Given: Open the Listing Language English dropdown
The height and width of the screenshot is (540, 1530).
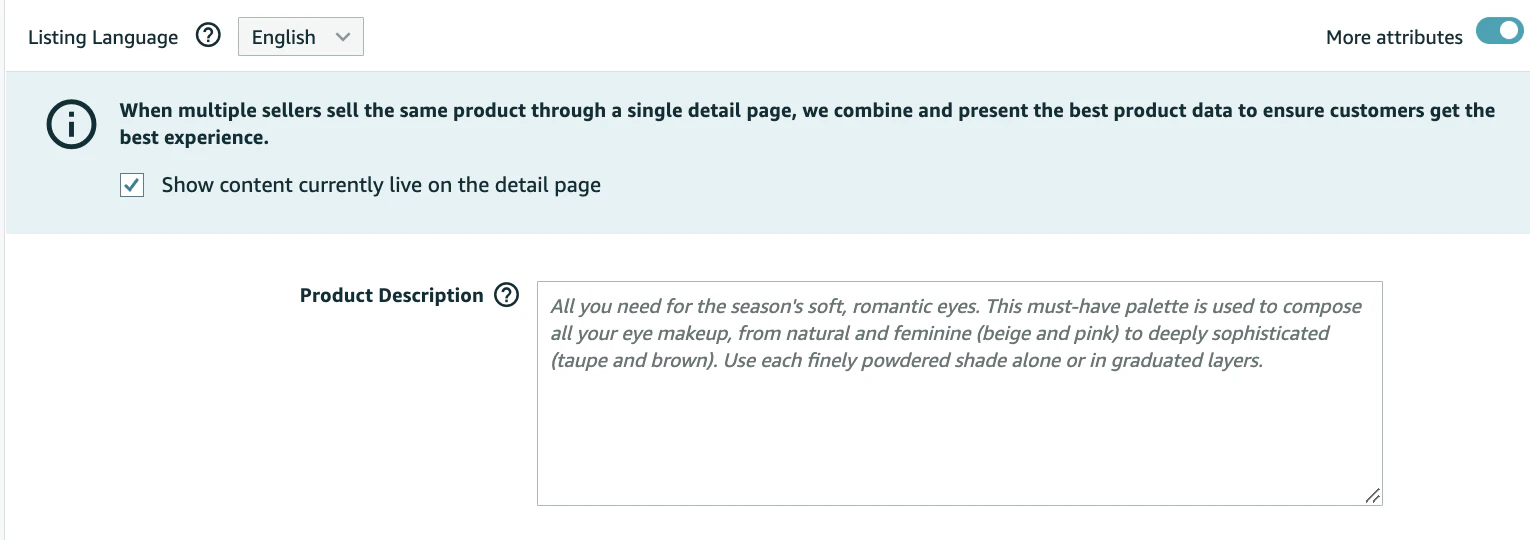Looking at the screenshot, I should (301, 37).
